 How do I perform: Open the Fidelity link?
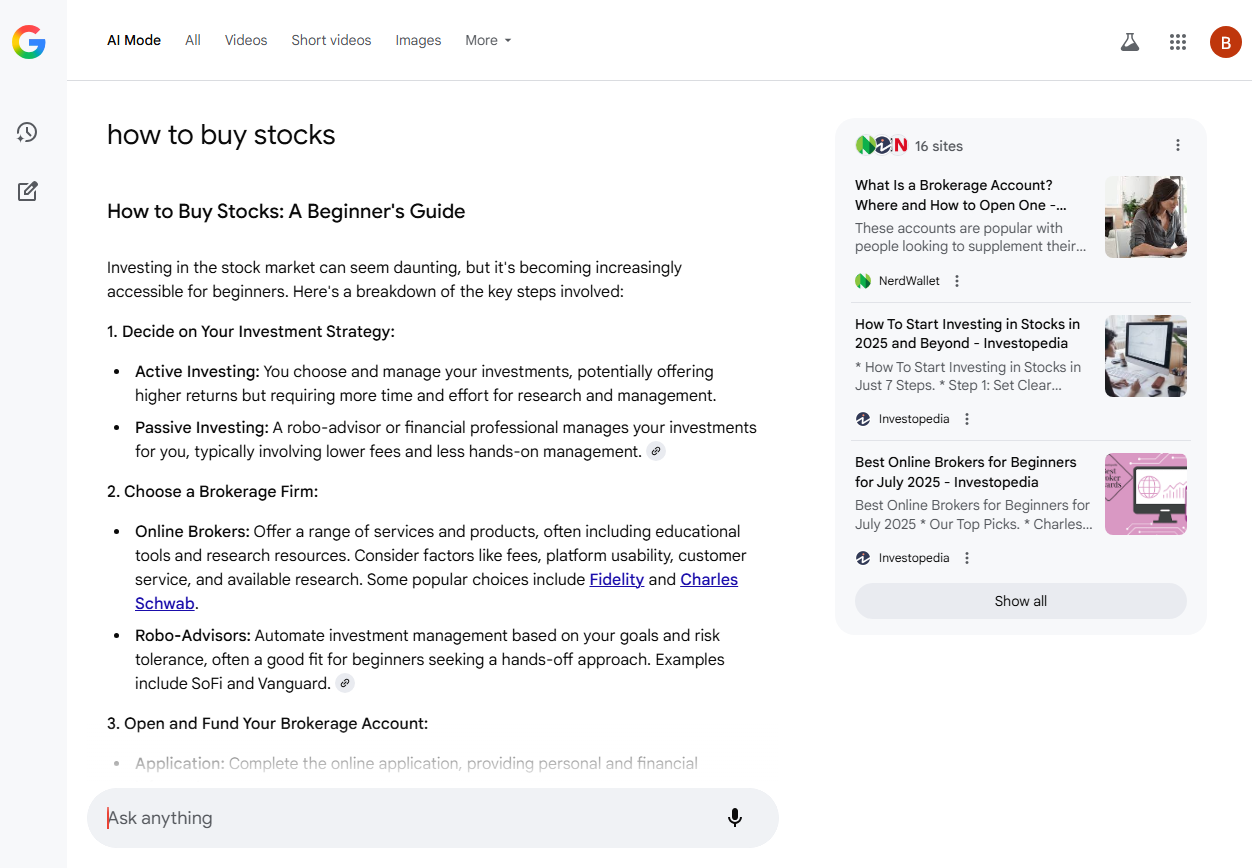[x=617, y=579]
